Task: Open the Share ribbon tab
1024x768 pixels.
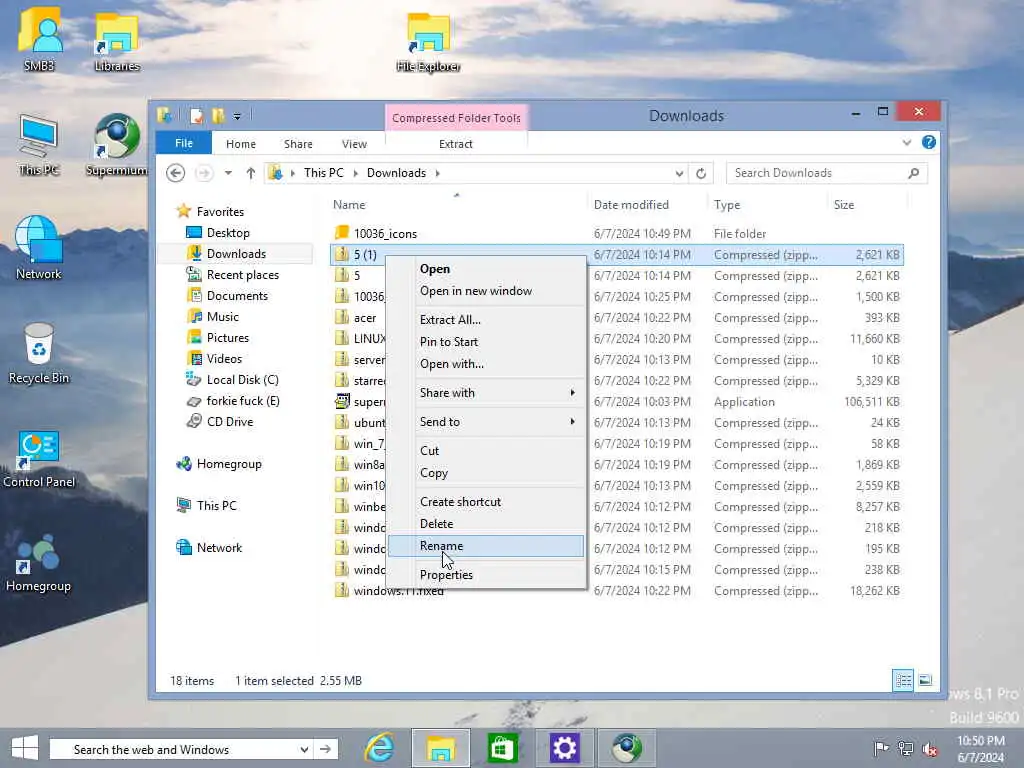Action: [298, 144]
